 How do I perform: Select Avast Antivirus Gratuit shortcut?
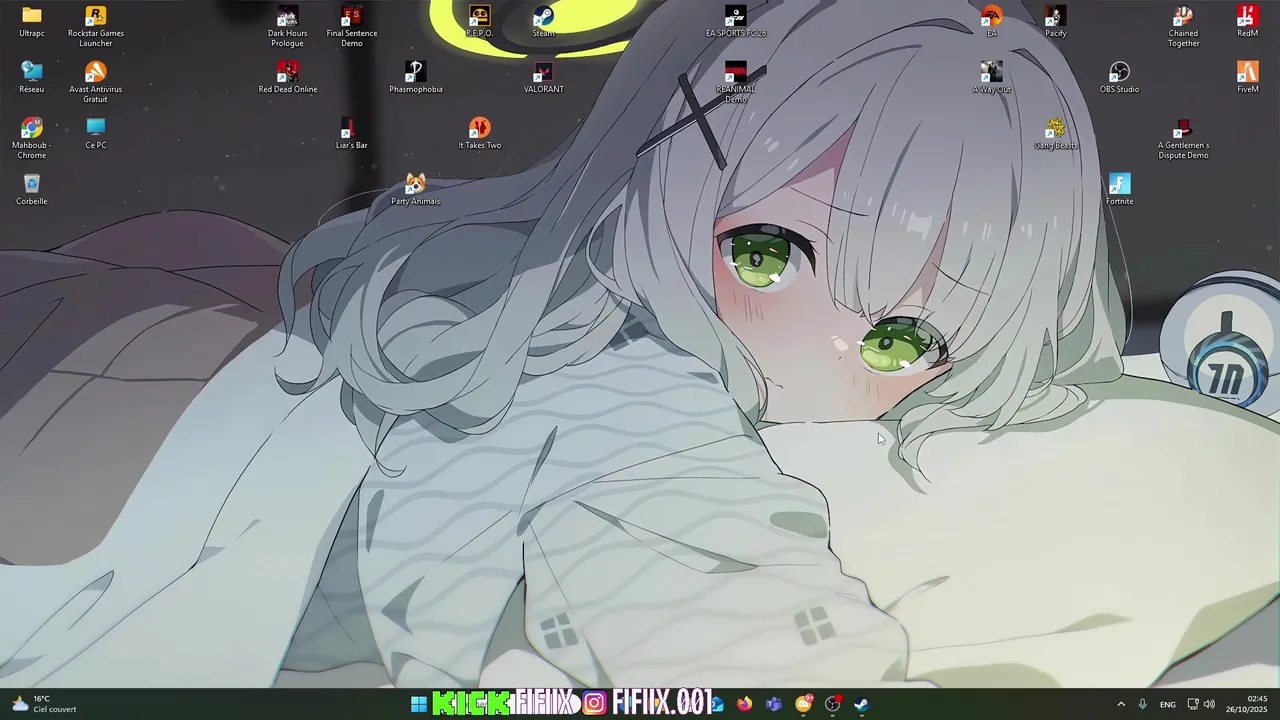coord(96,82)
